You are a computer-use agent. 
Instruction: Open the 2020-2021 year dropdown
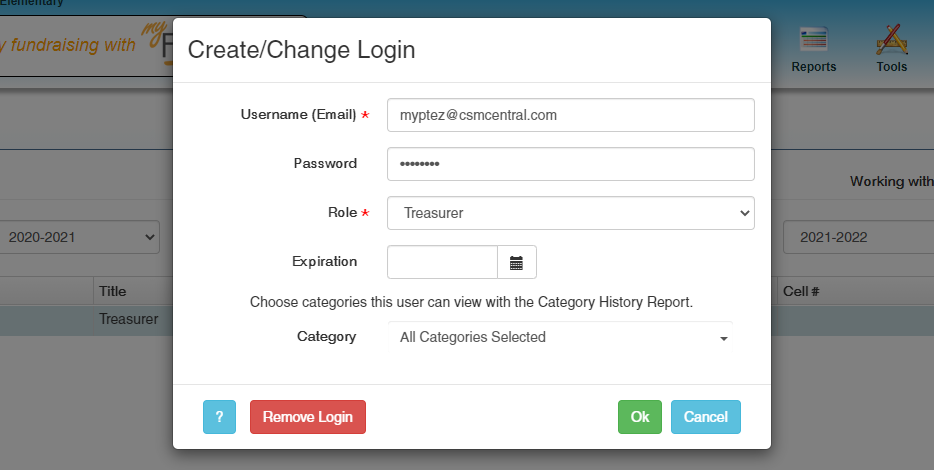coord(80,237)
